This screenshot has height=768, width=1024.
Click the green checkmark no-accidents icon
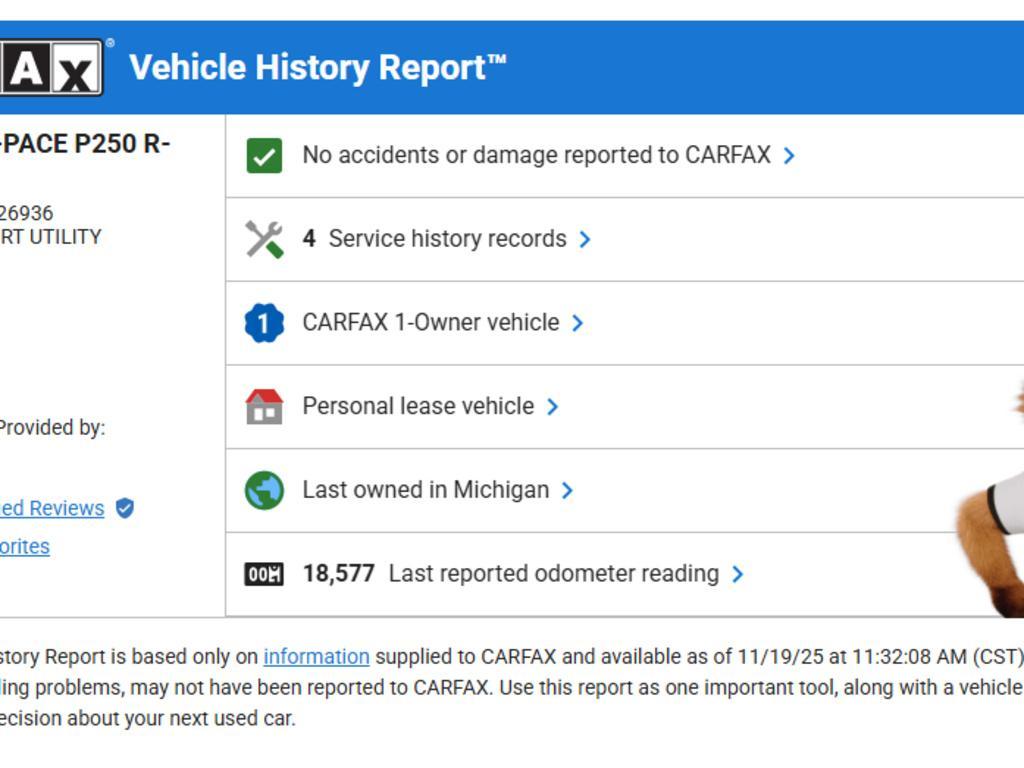click(264, 156)
